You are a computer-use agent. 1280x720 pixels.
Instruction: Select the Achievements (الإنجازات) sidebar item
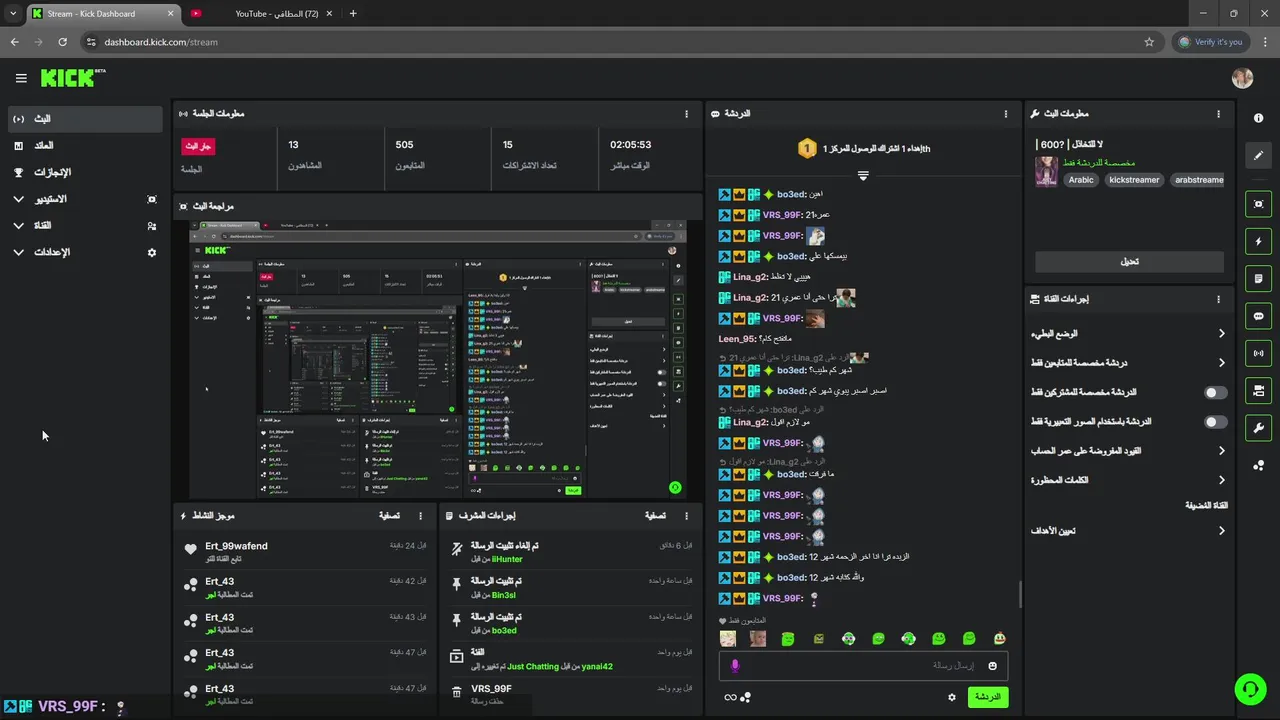point(85,172)
